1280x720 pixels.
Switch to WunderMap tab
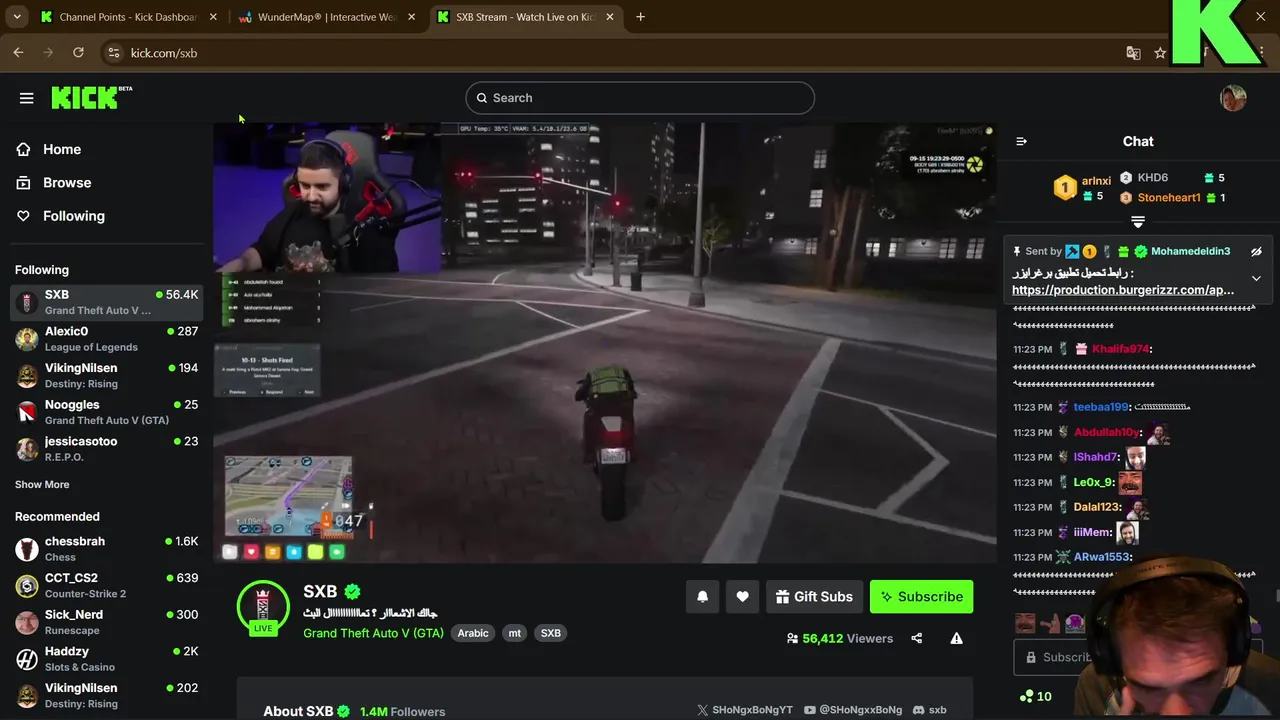point(326,17)
